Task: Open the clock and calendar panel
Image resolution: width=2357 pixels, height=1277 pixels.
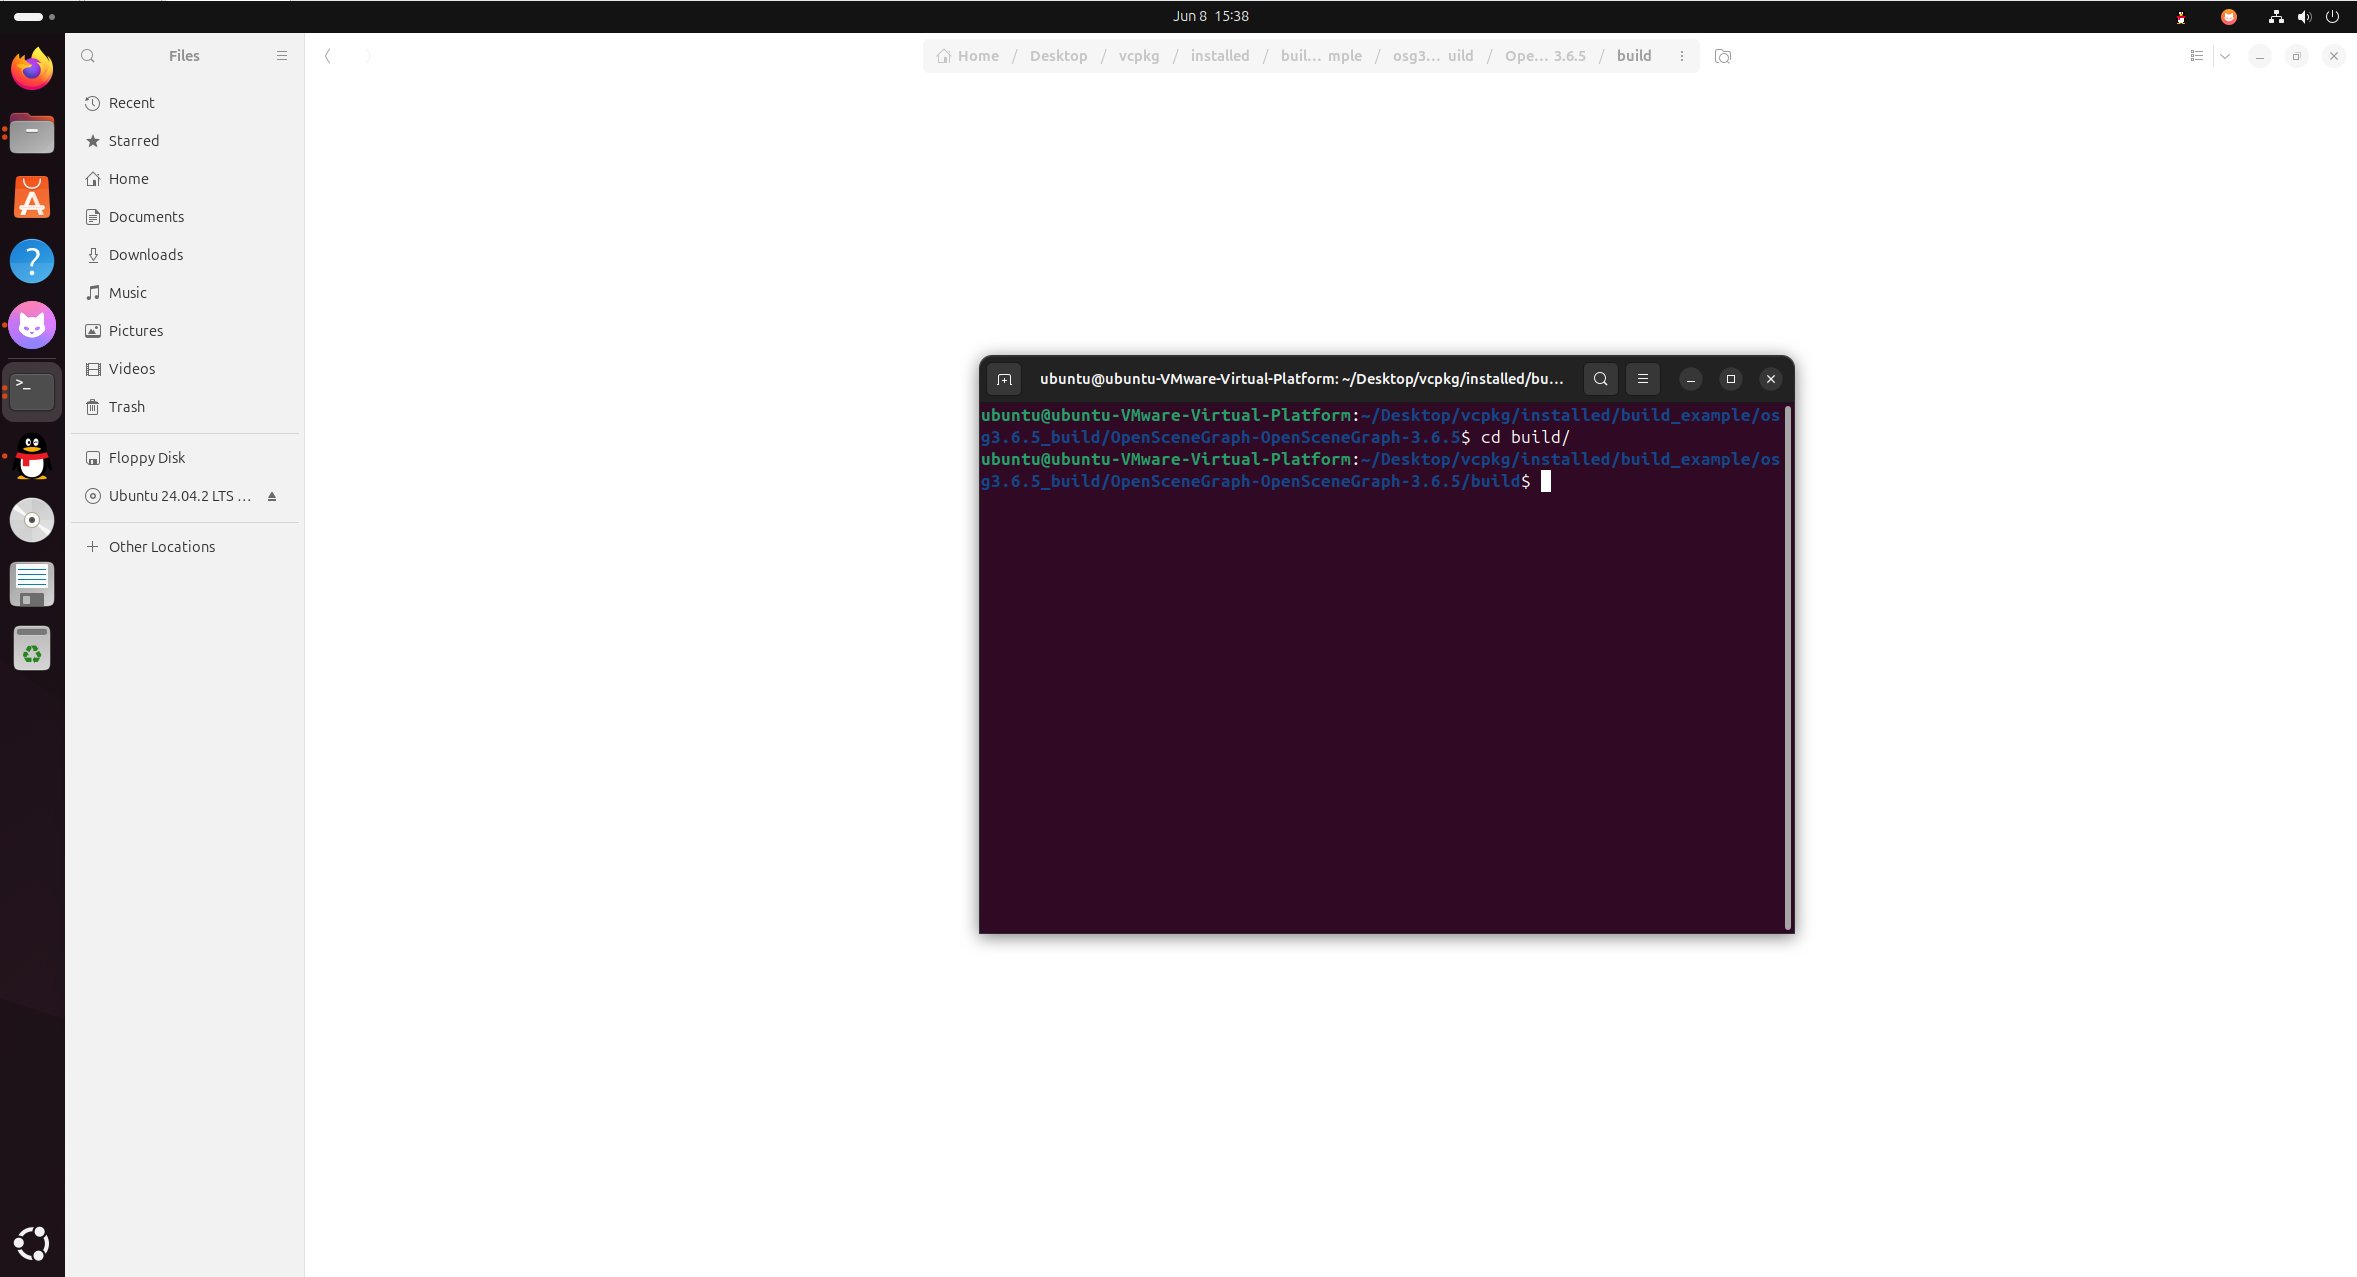Action: click(x=1210, y=16)
